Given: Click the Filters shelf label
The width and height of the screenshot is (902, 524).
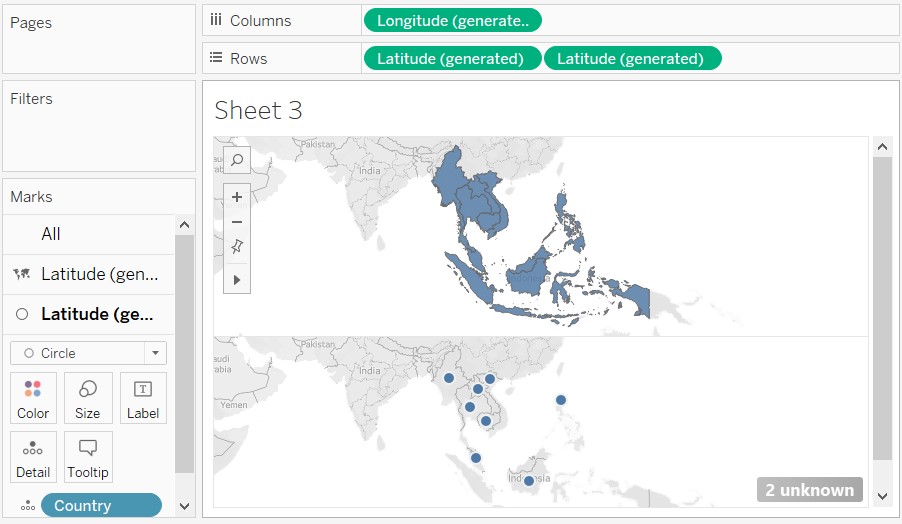Looking at the screenshot, I should pyautogui.click(x=31, y=99).
